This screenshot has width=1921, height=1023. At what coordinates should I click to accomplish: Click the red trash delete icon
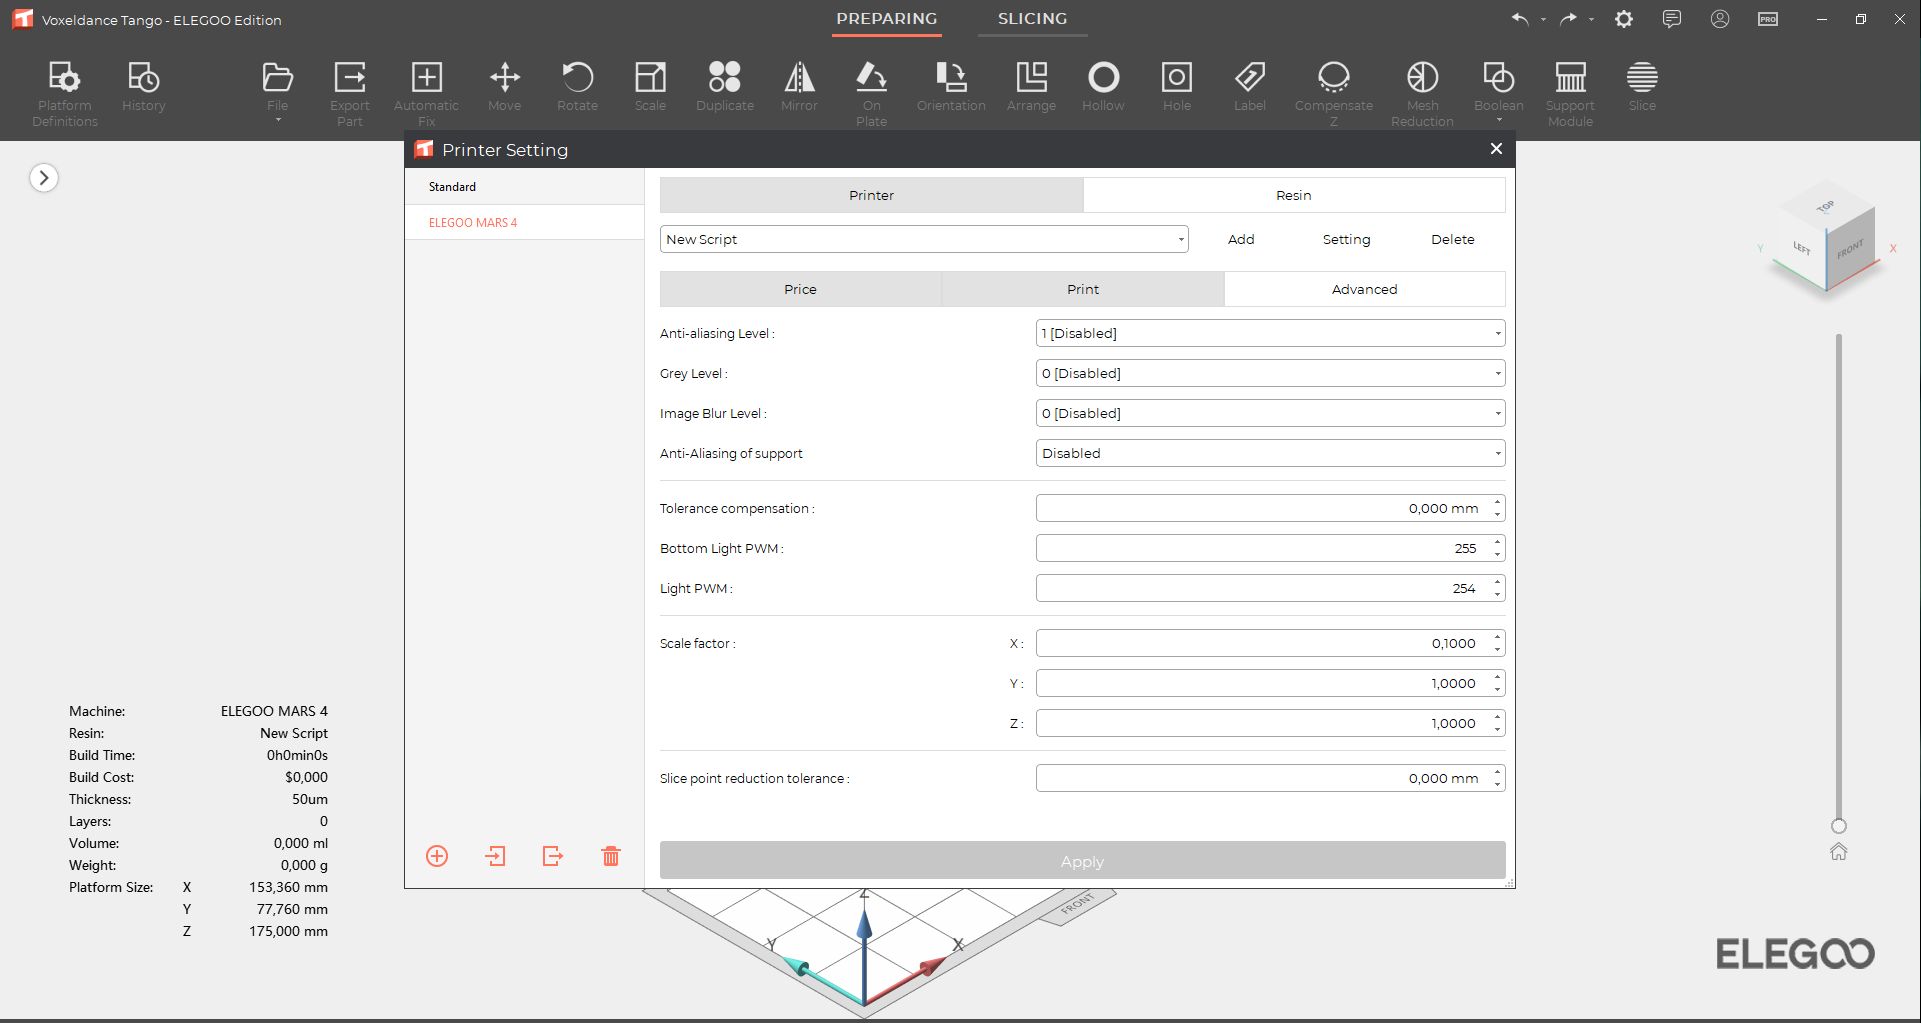click(611, 856)
